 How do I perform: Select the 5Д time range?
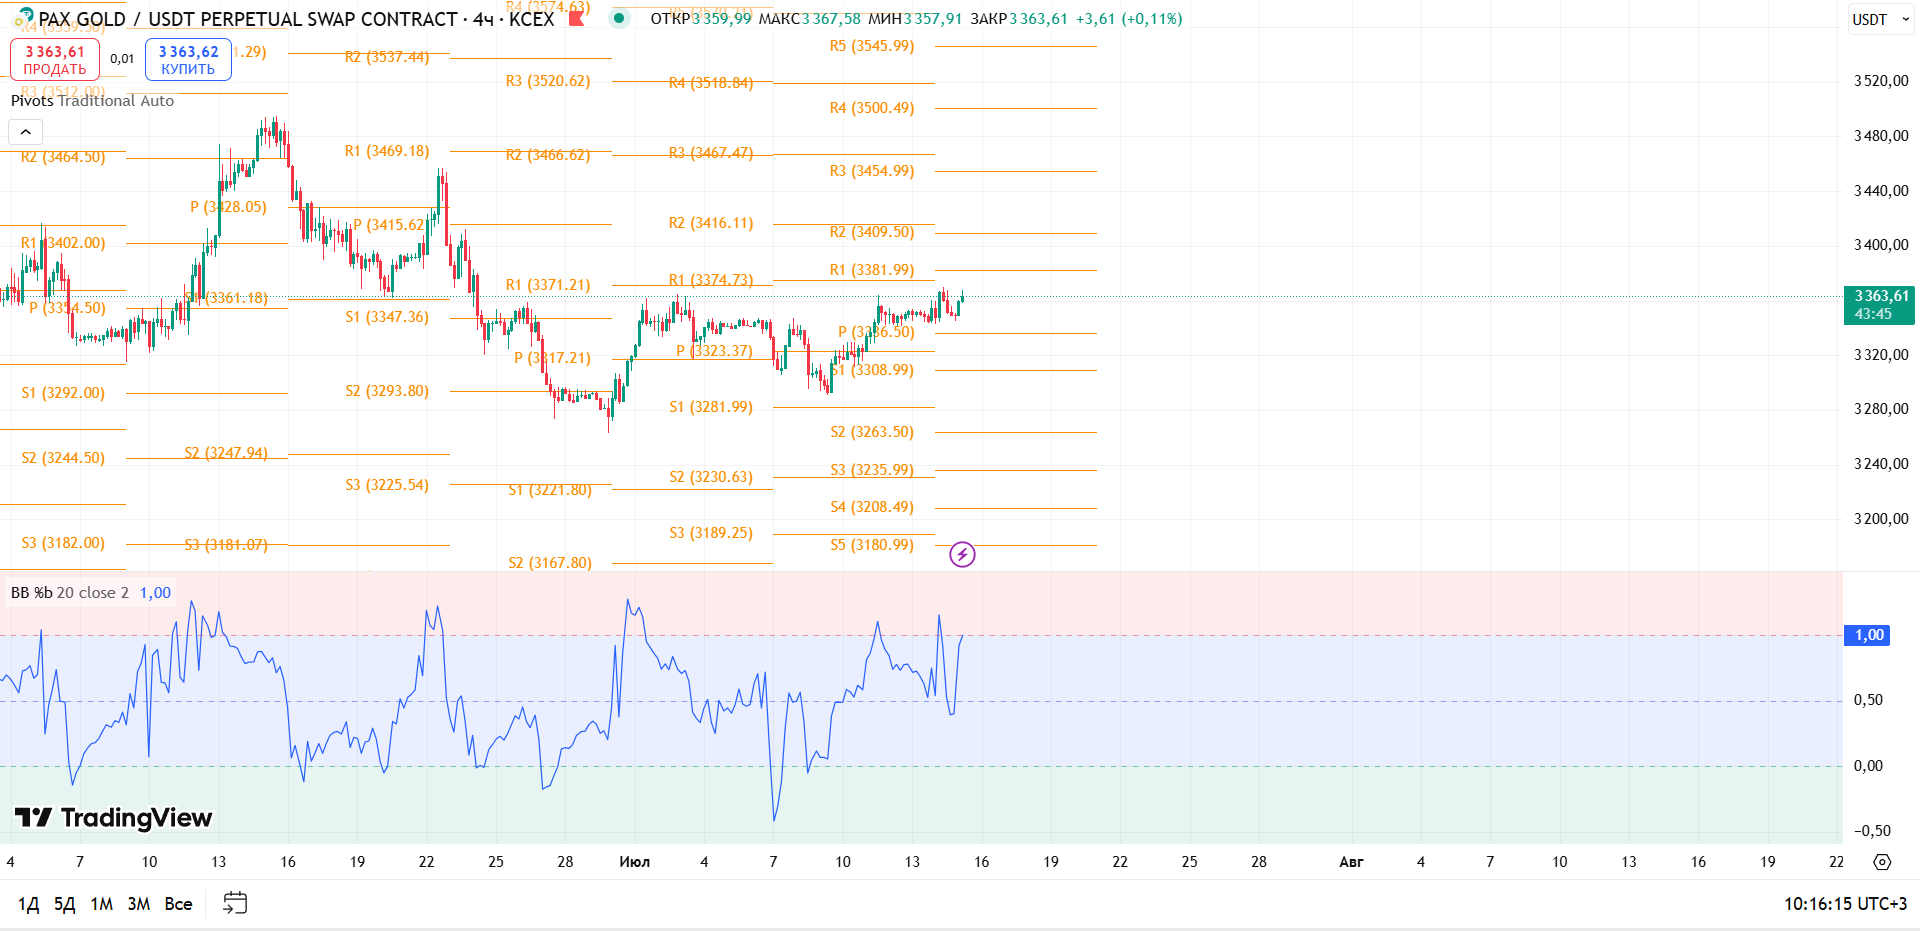click(x=65, y=904)
